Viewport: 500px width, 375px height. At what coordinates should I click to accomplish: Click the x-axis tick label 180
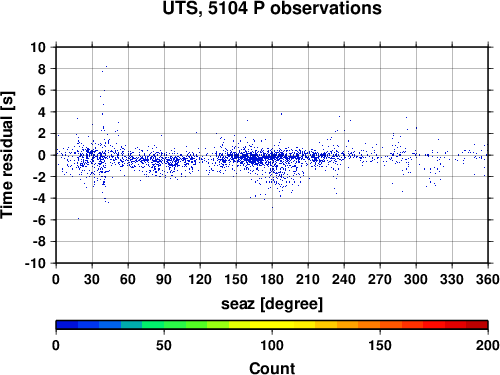pyautogui.click(x=272, y=279)
